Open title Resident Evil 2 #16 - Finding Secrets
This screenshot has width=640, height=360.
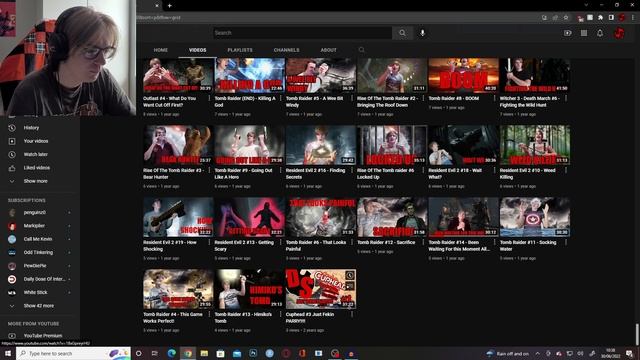(315, 173)
